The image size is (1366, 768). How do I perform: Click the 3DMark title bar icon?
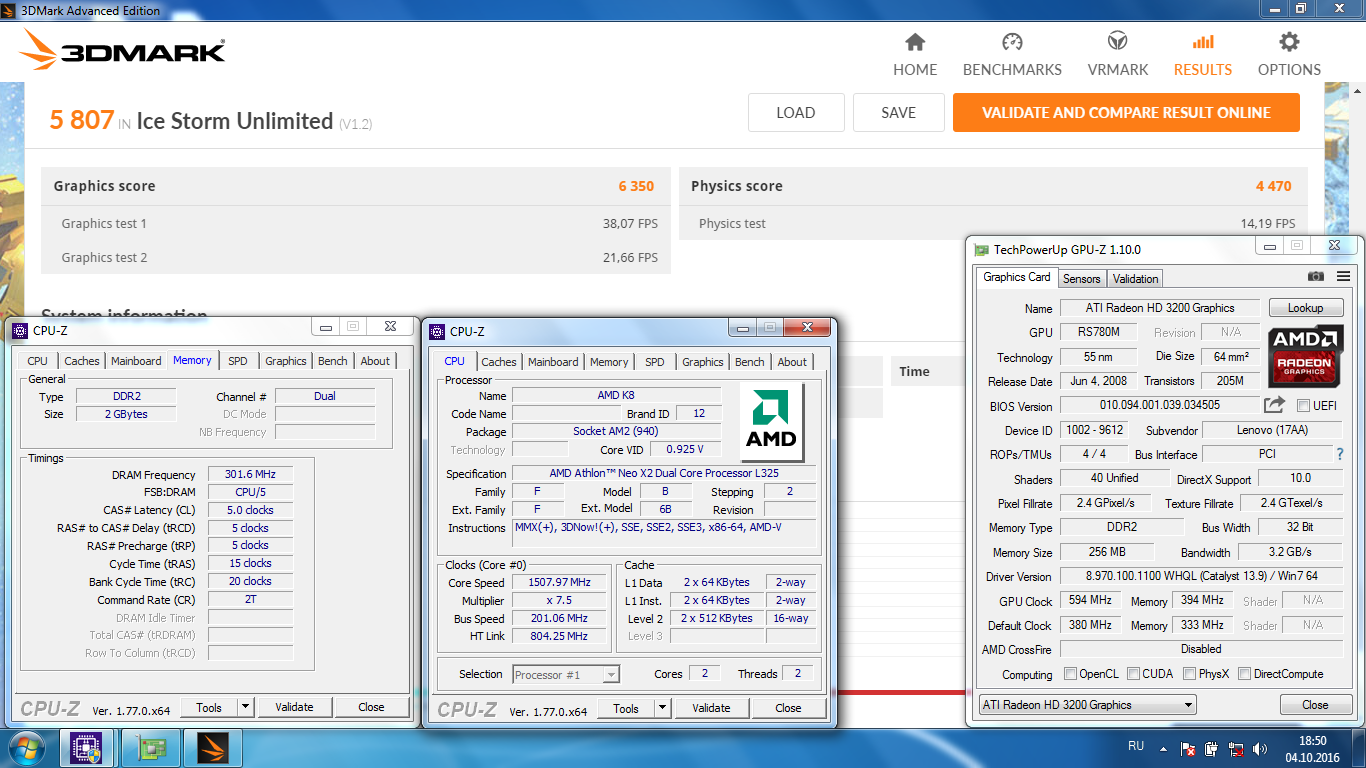pos(10,10)
